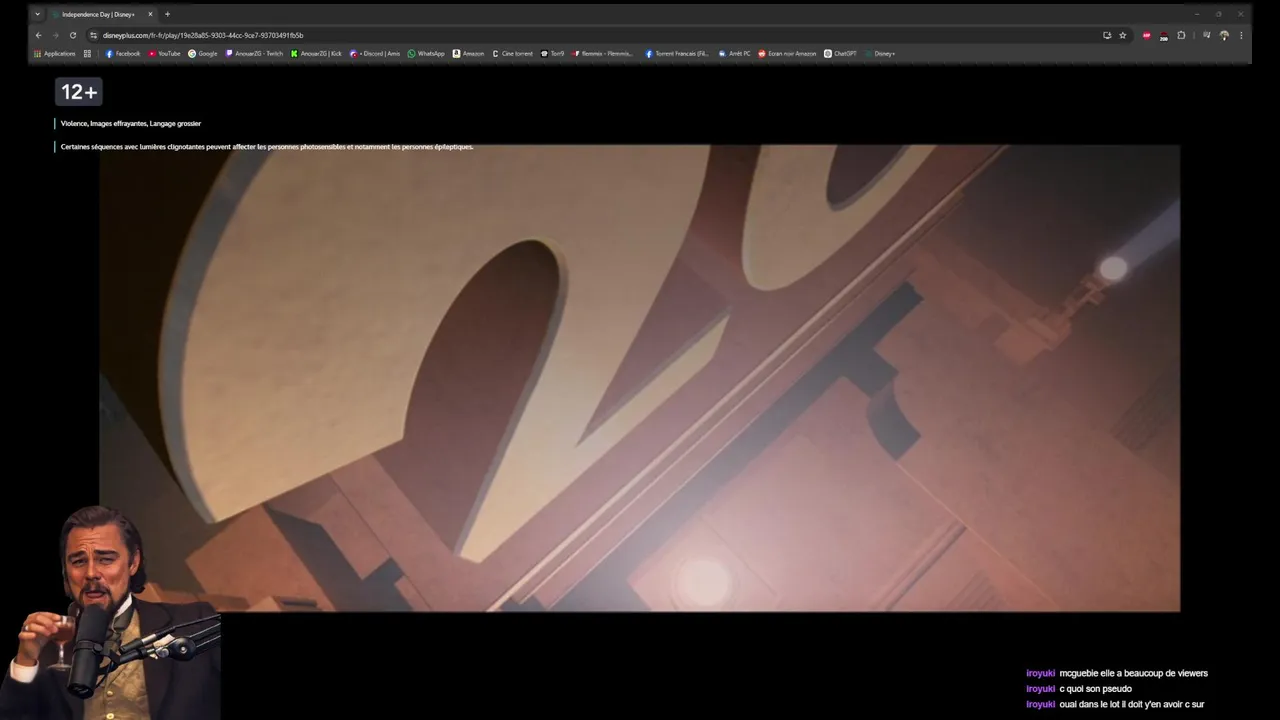Open the Cine torrent bookmark
Viewport: 1280px width, 720px height.
tap(513, 54)
